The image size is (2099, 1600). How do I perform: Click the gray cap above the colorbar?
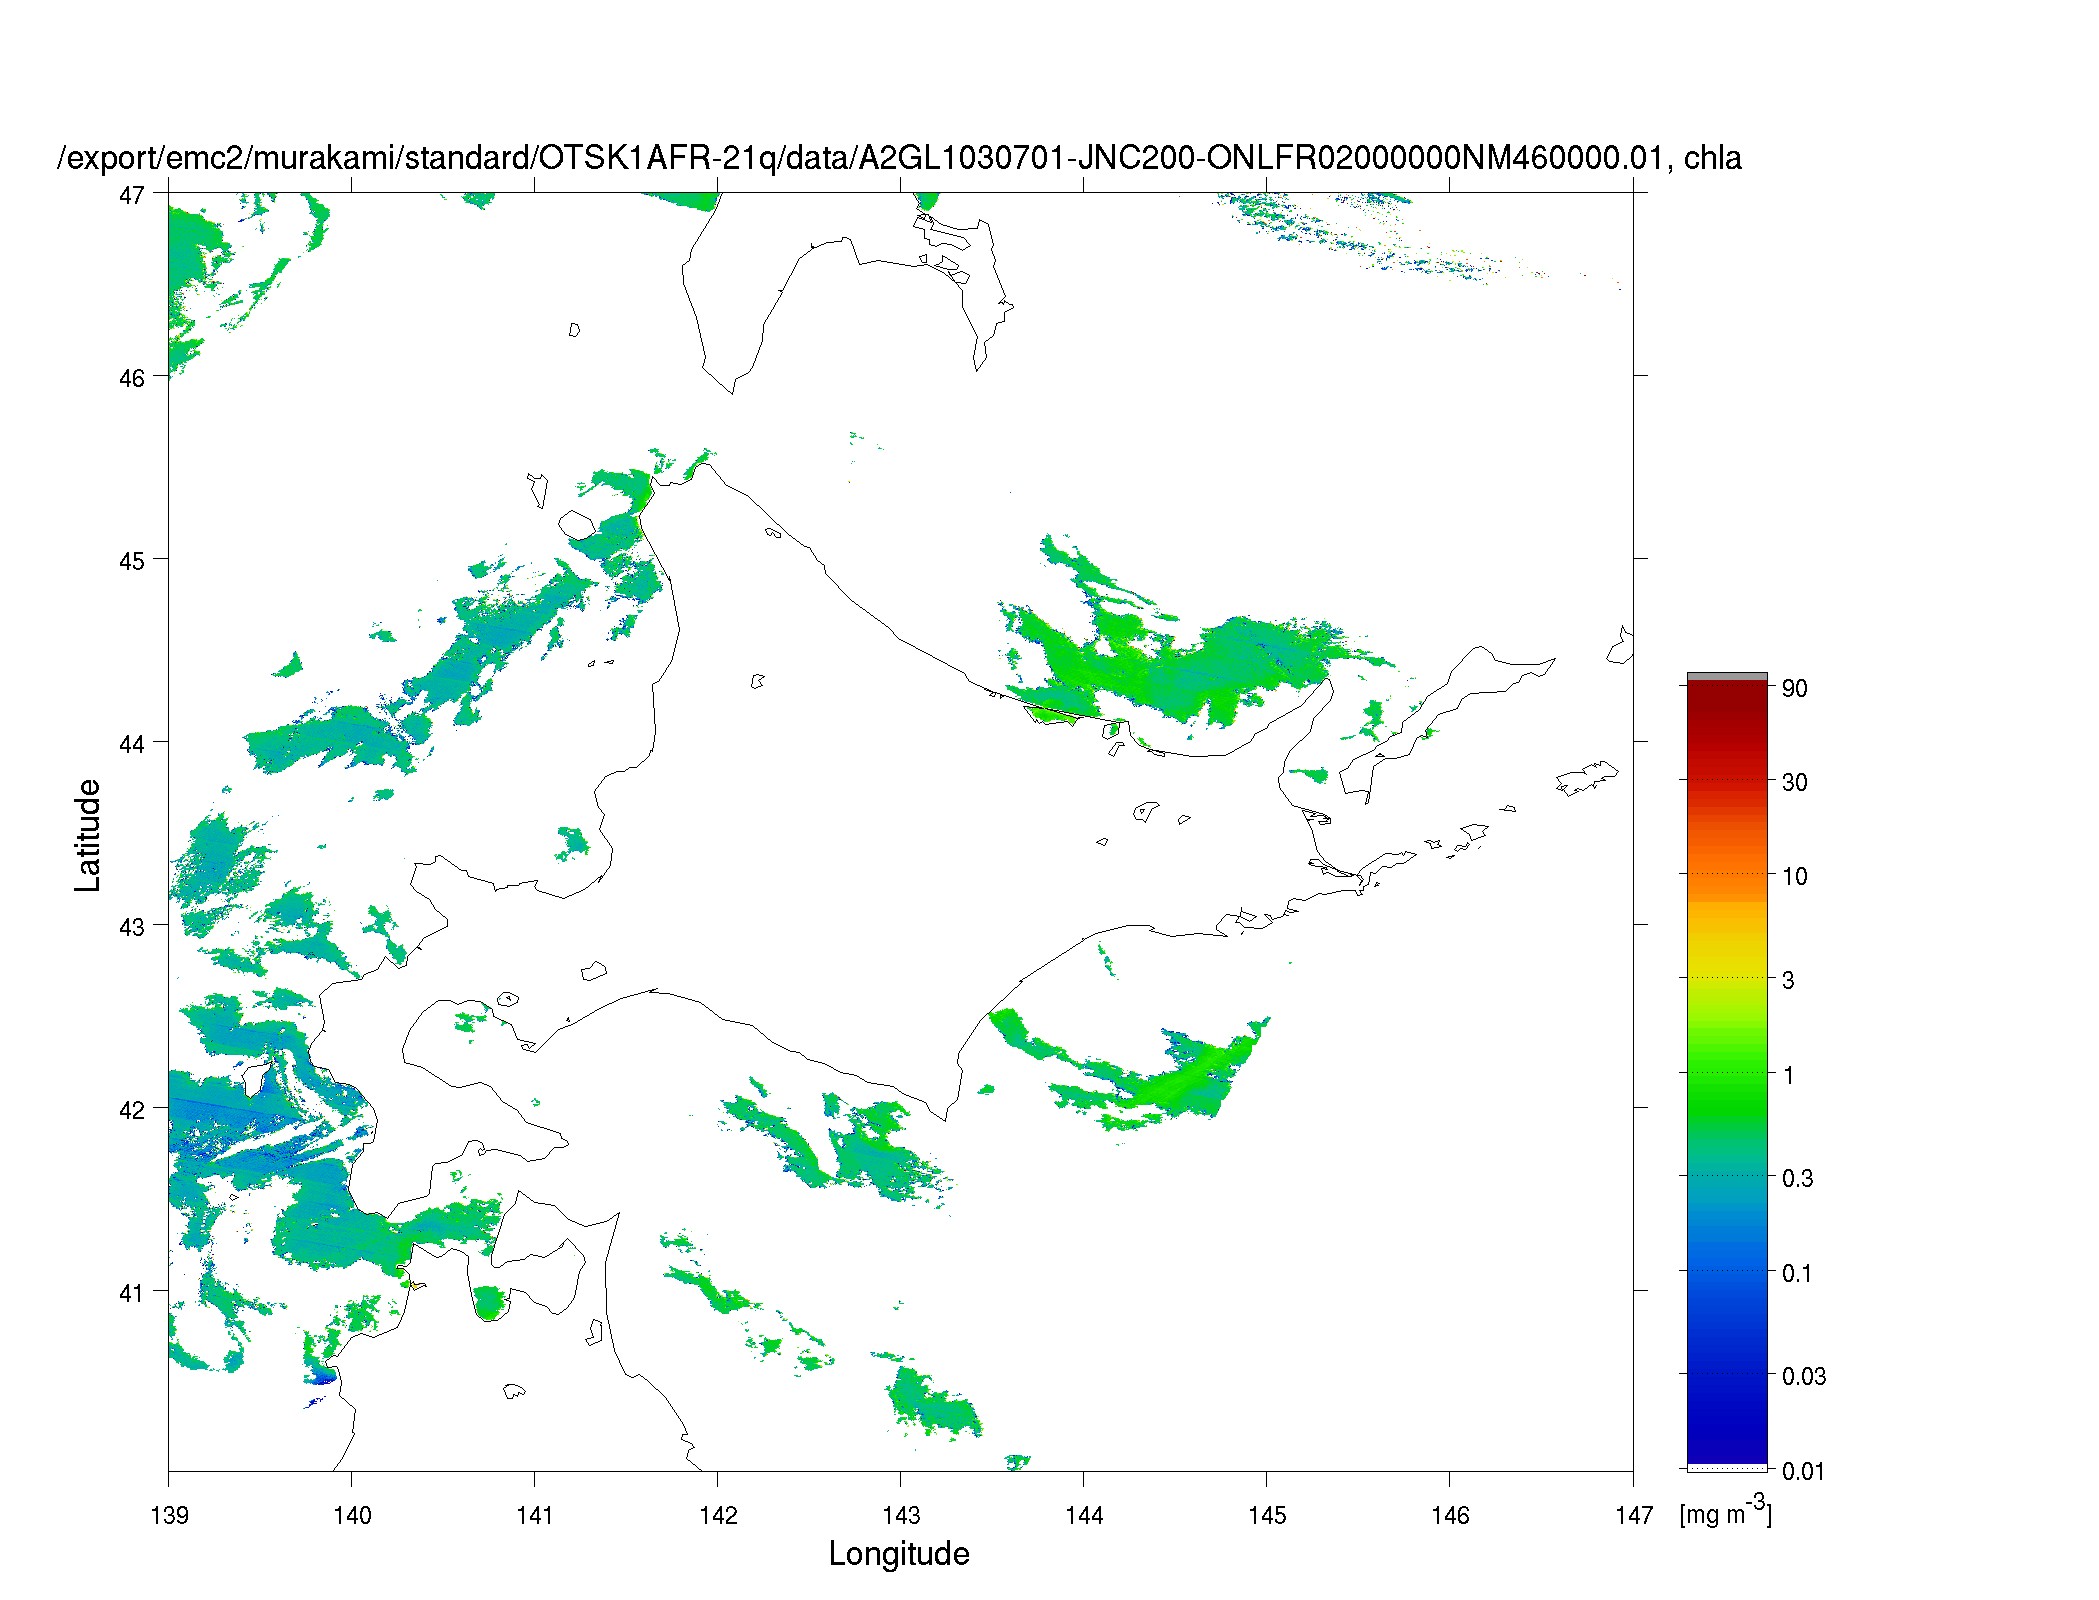pos(1727,677)
